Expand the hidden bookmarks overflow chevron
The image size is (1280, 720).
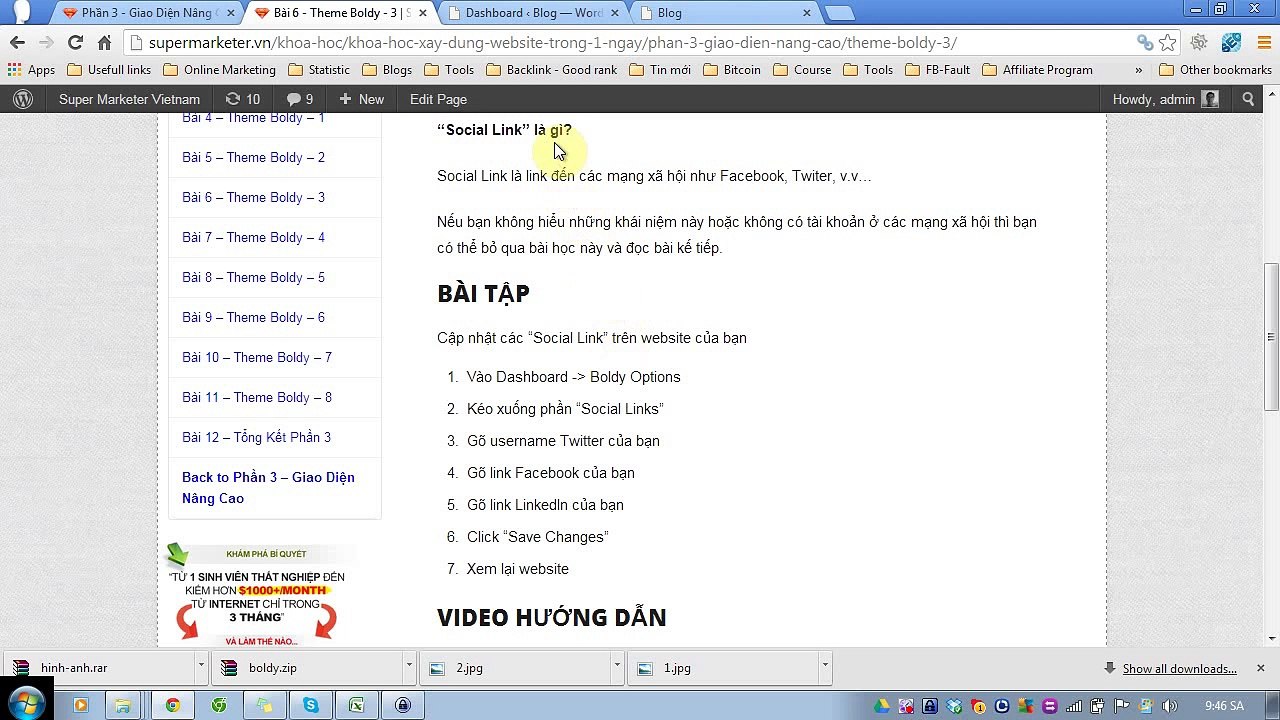pos(1138,70)
